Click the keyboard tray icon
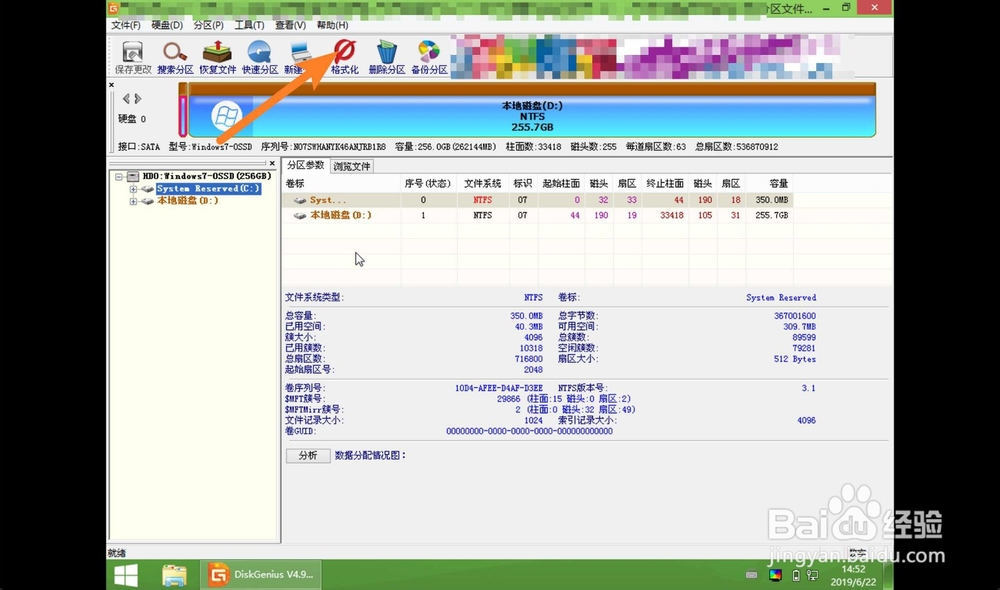 (752, 575)
